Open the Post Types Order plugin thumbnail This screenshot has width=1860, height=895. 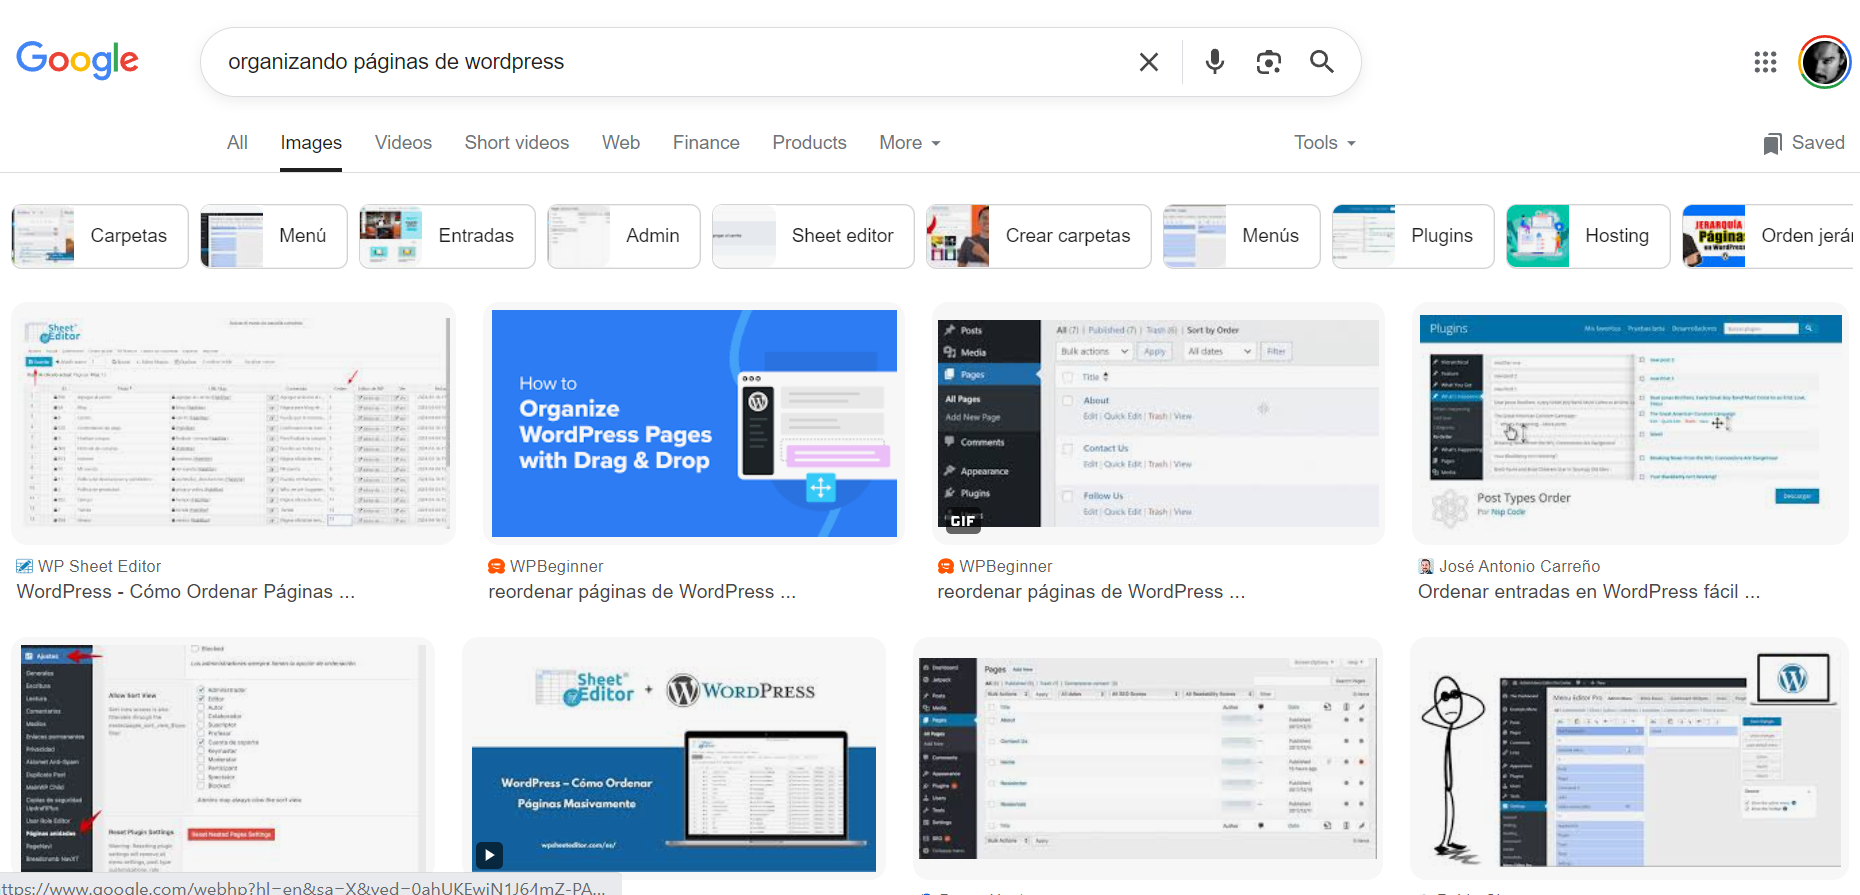pos(1630,424)
